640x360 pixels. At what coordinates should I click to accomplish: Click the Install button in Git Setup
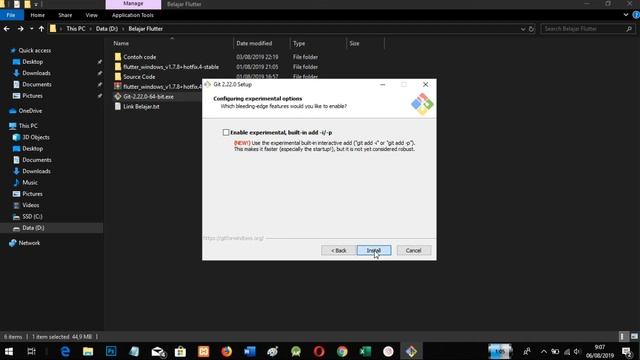374,250
